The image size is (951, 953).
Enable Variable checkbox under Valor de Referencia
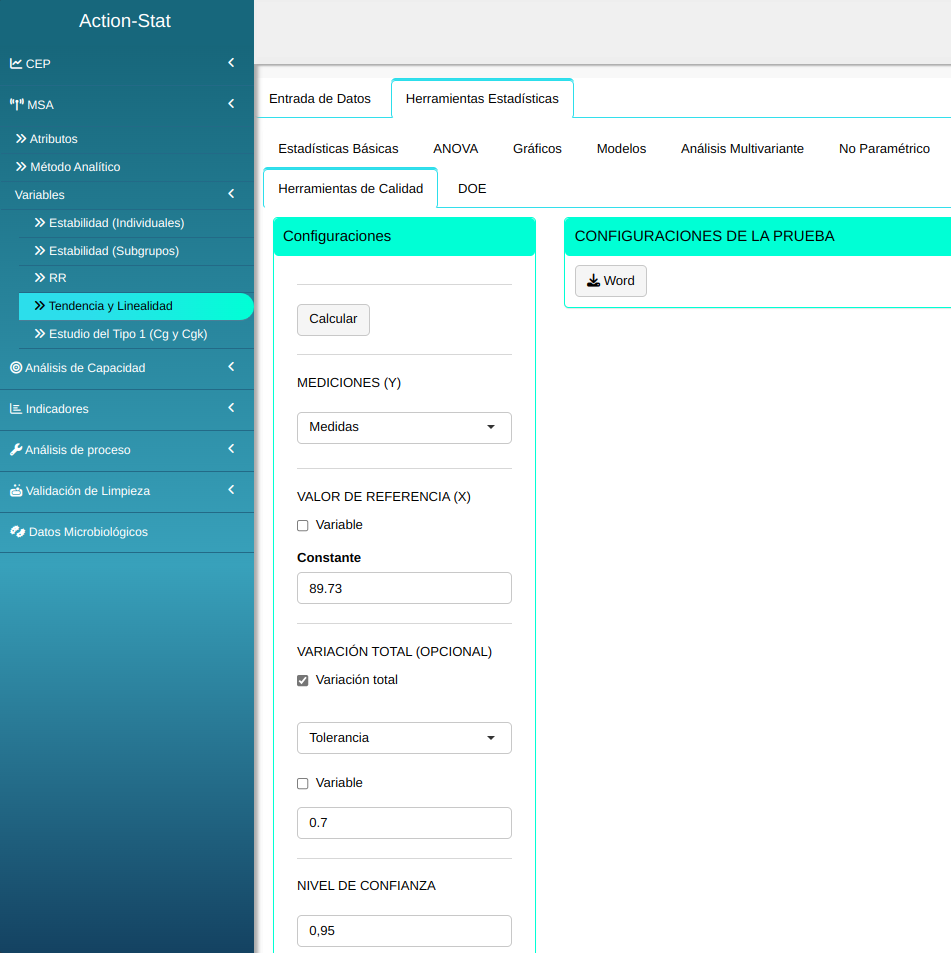[x=303, y=526]
